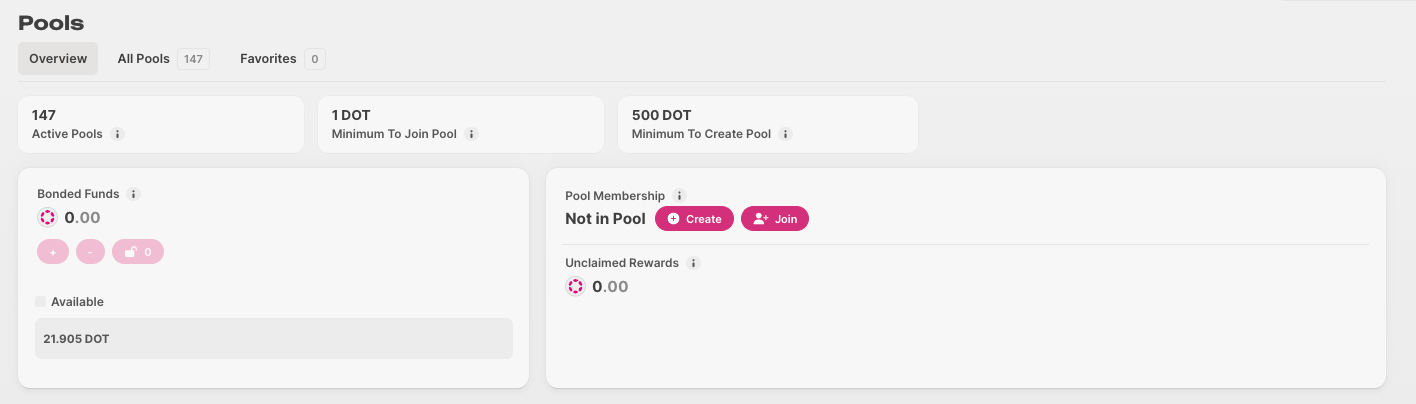This screenshot has height=404, width=1416.
Task: Open the Pool Membership info icon
Action: click(680, 196)
